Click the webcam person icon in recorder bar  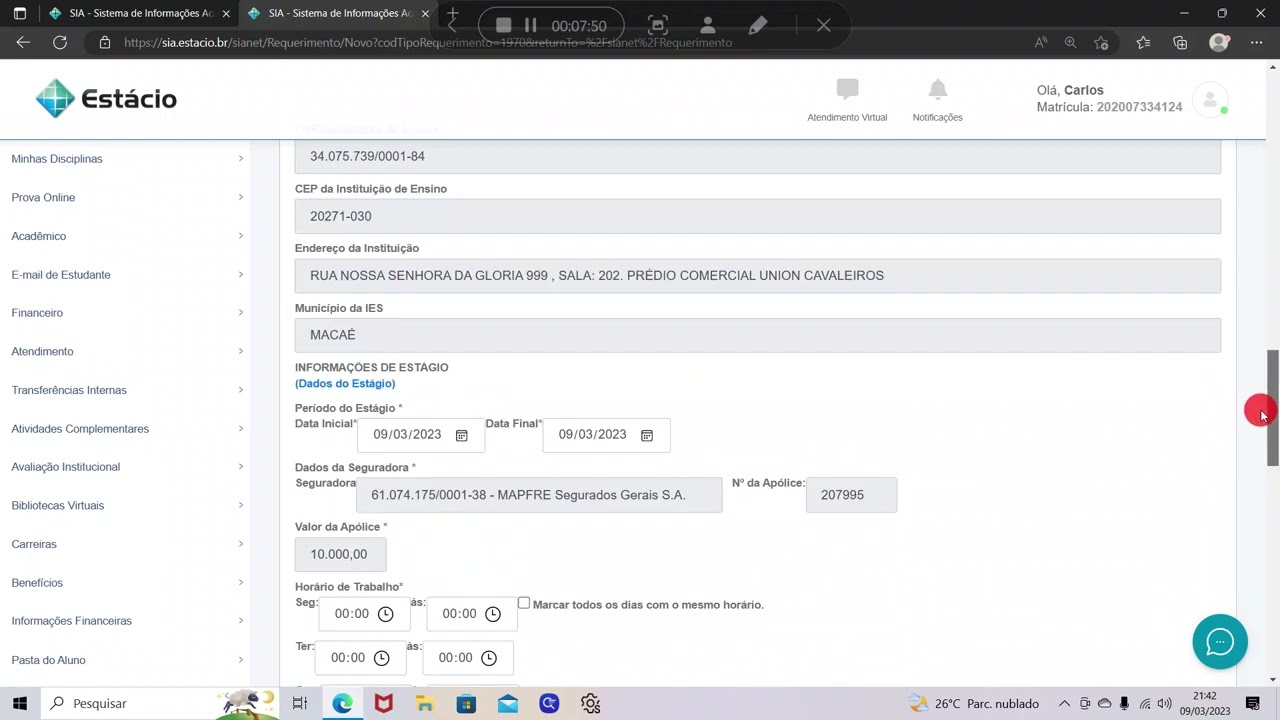coord(708,25)
